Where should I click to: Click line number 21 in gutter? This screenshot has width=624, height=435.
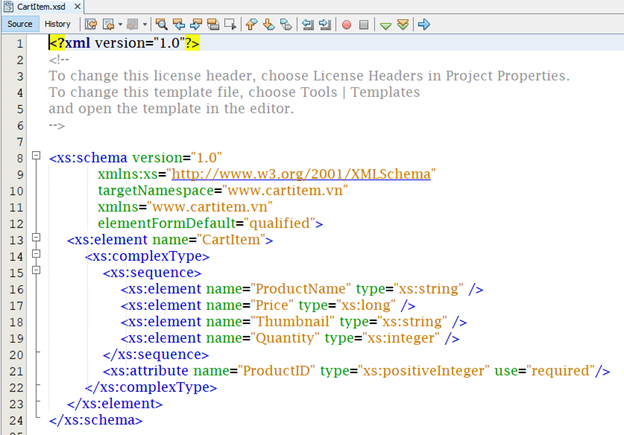16,371
